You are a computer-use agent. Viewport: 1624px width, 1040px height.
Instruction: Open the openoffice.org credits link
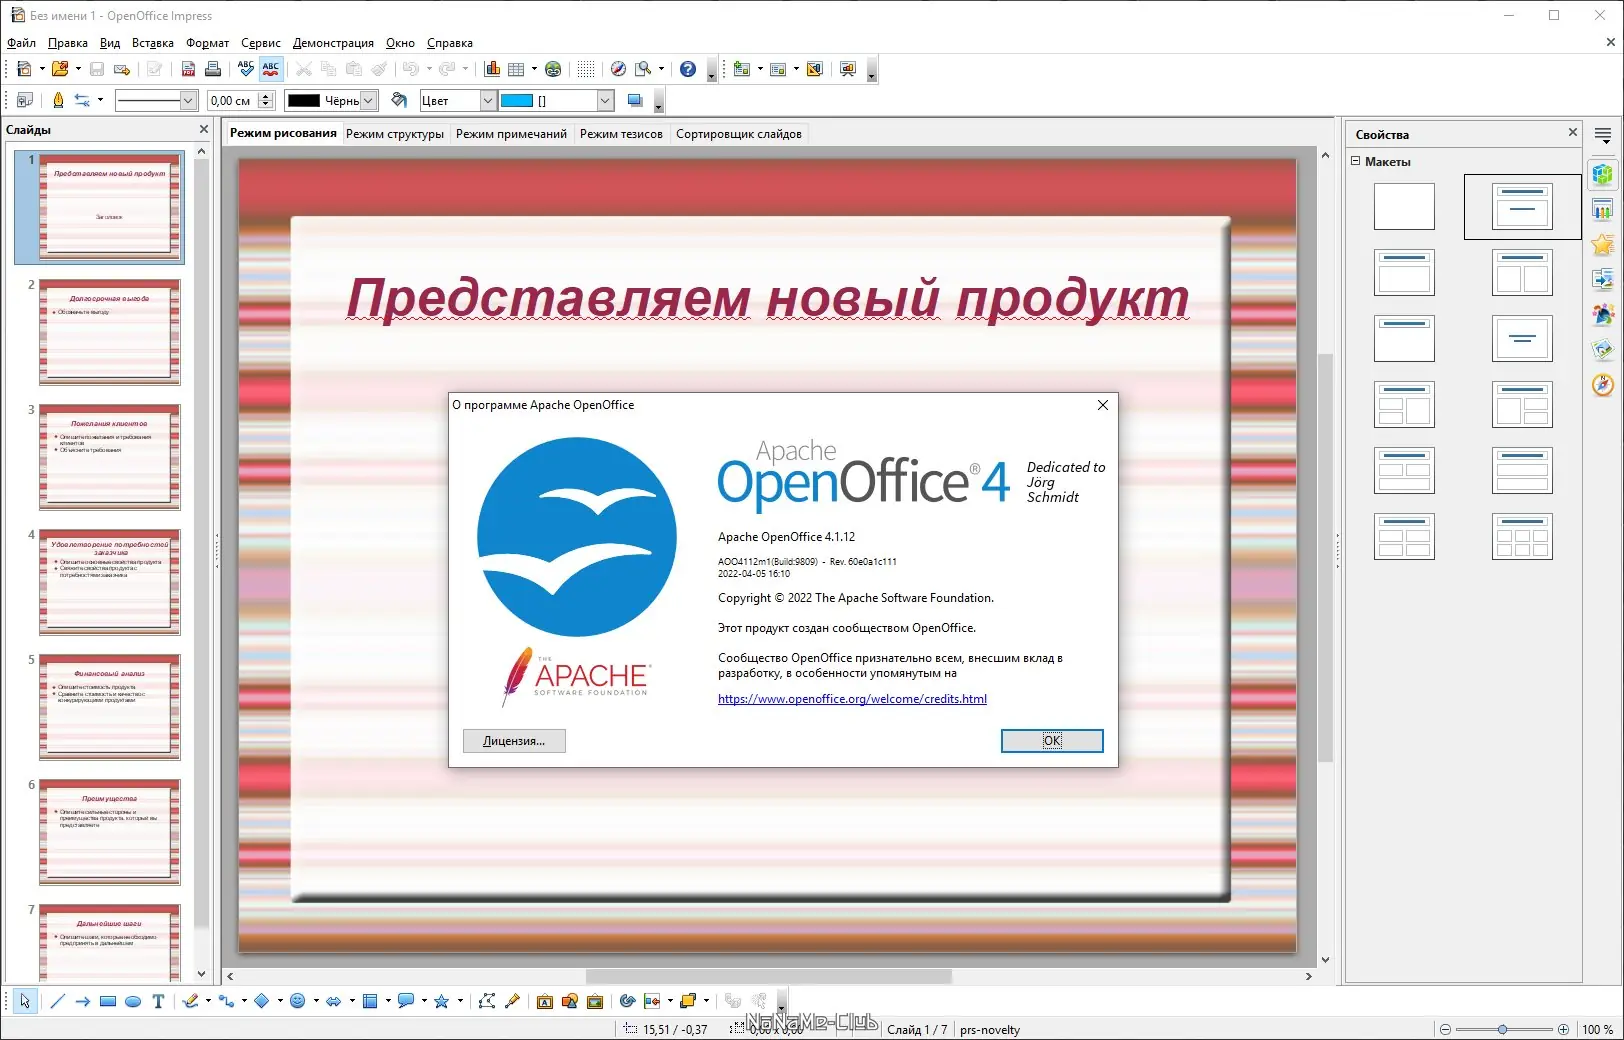[x=852, y=699]
